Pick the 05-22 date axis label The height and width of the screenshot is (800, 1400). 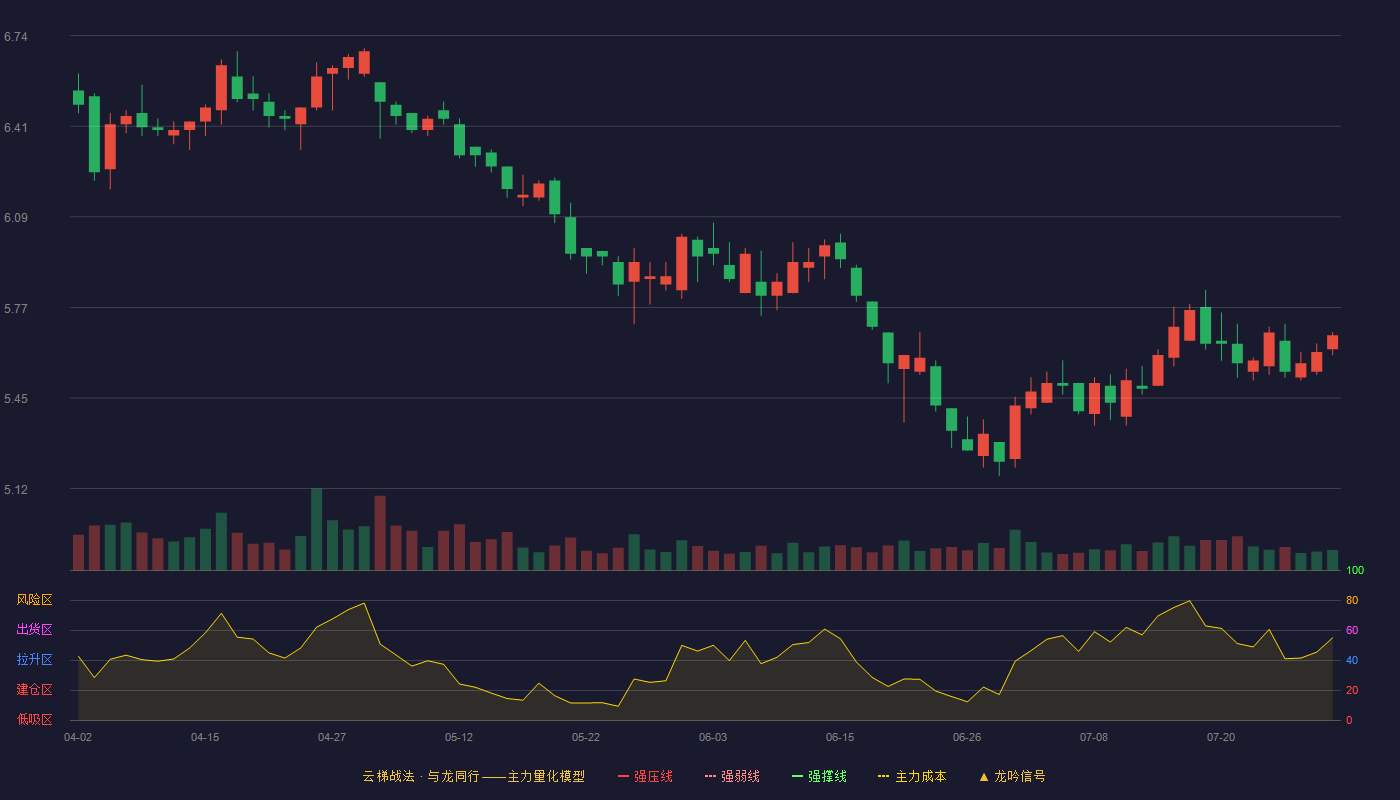586,737
